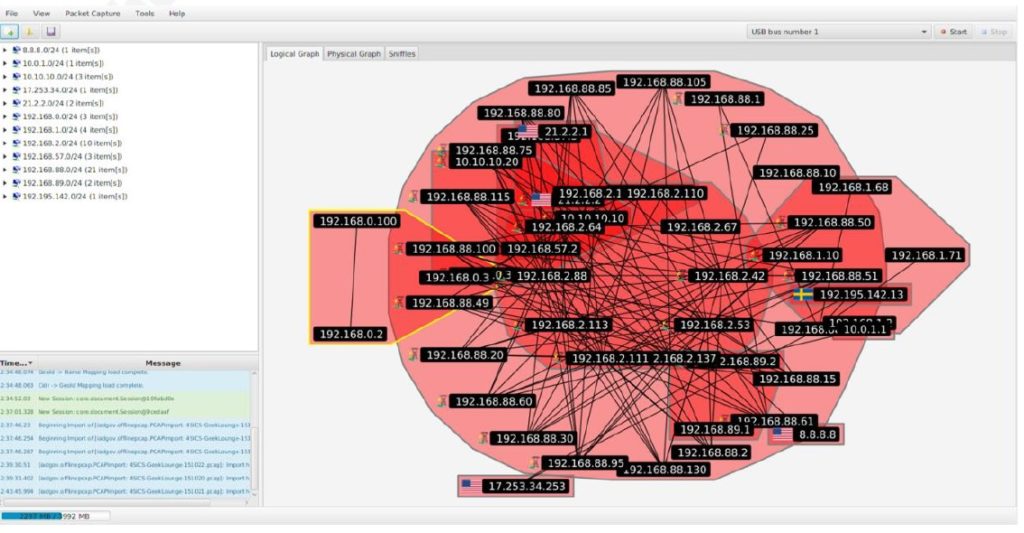Select the 192.168.2.113 graph node
This screenshot has width=1024, height=533.
coord(569,325)
